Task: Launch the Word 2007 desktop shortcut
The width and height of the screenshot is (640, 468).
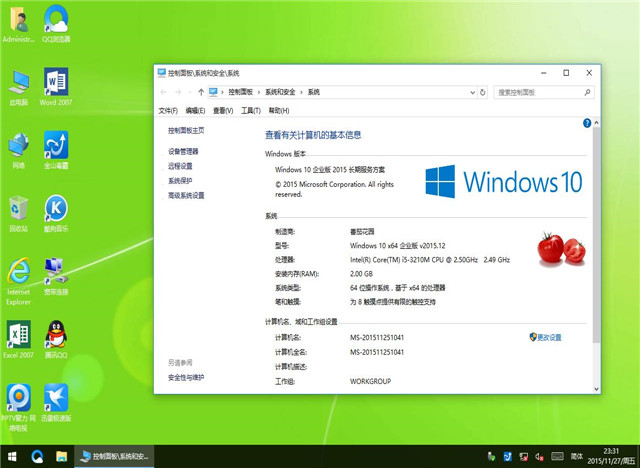Action: click(x=56, y=87)
